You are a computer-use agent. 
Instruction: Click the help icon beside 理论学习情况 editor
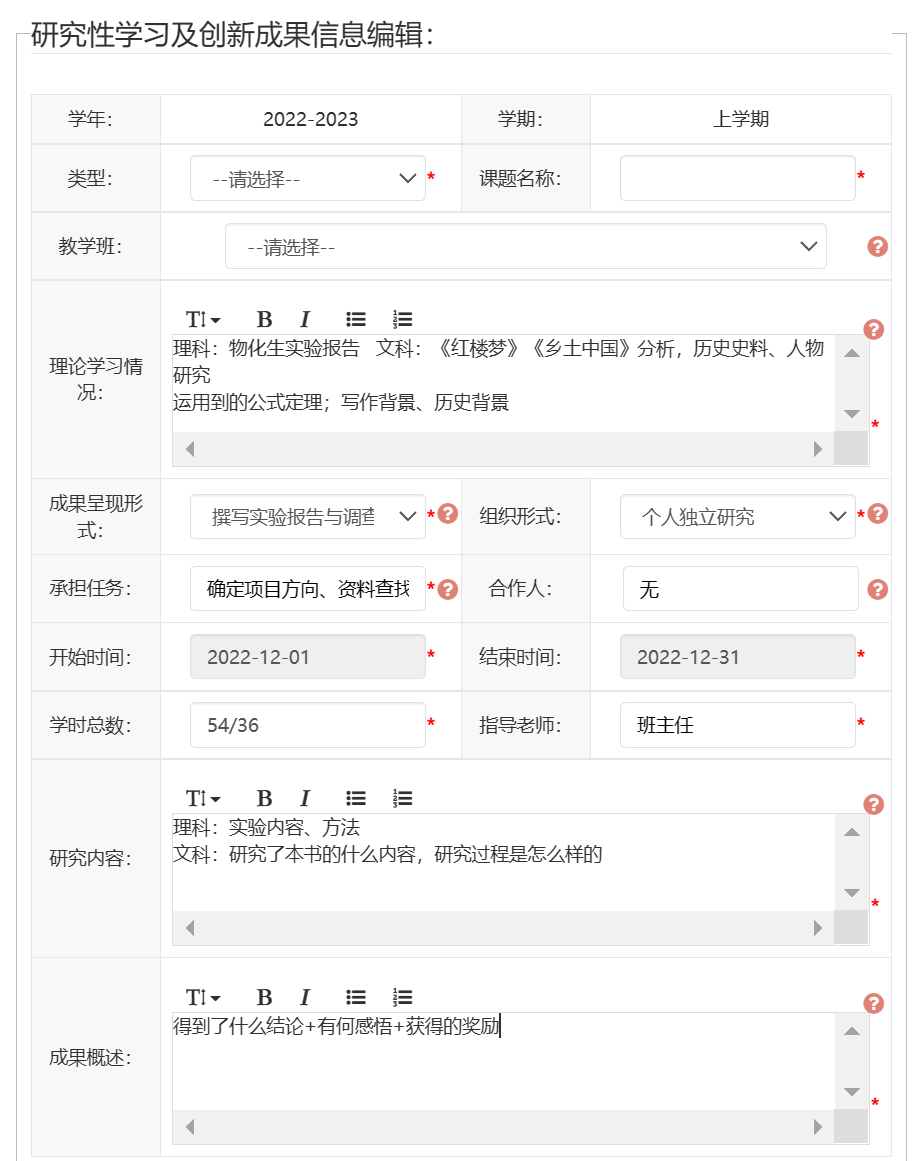(874, 329)
